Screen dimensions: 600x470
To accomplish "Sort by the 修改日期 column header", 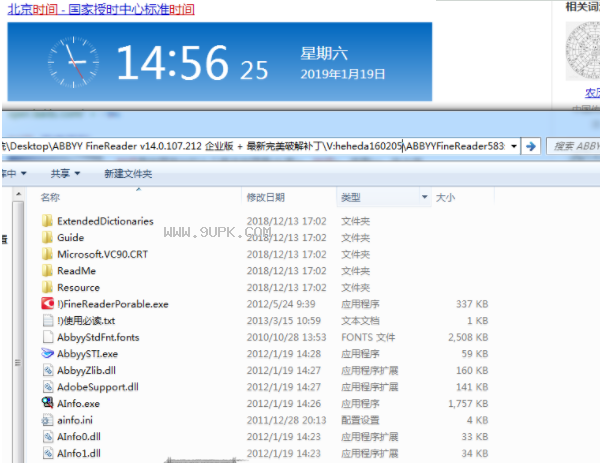I will [x=266, y=197].
